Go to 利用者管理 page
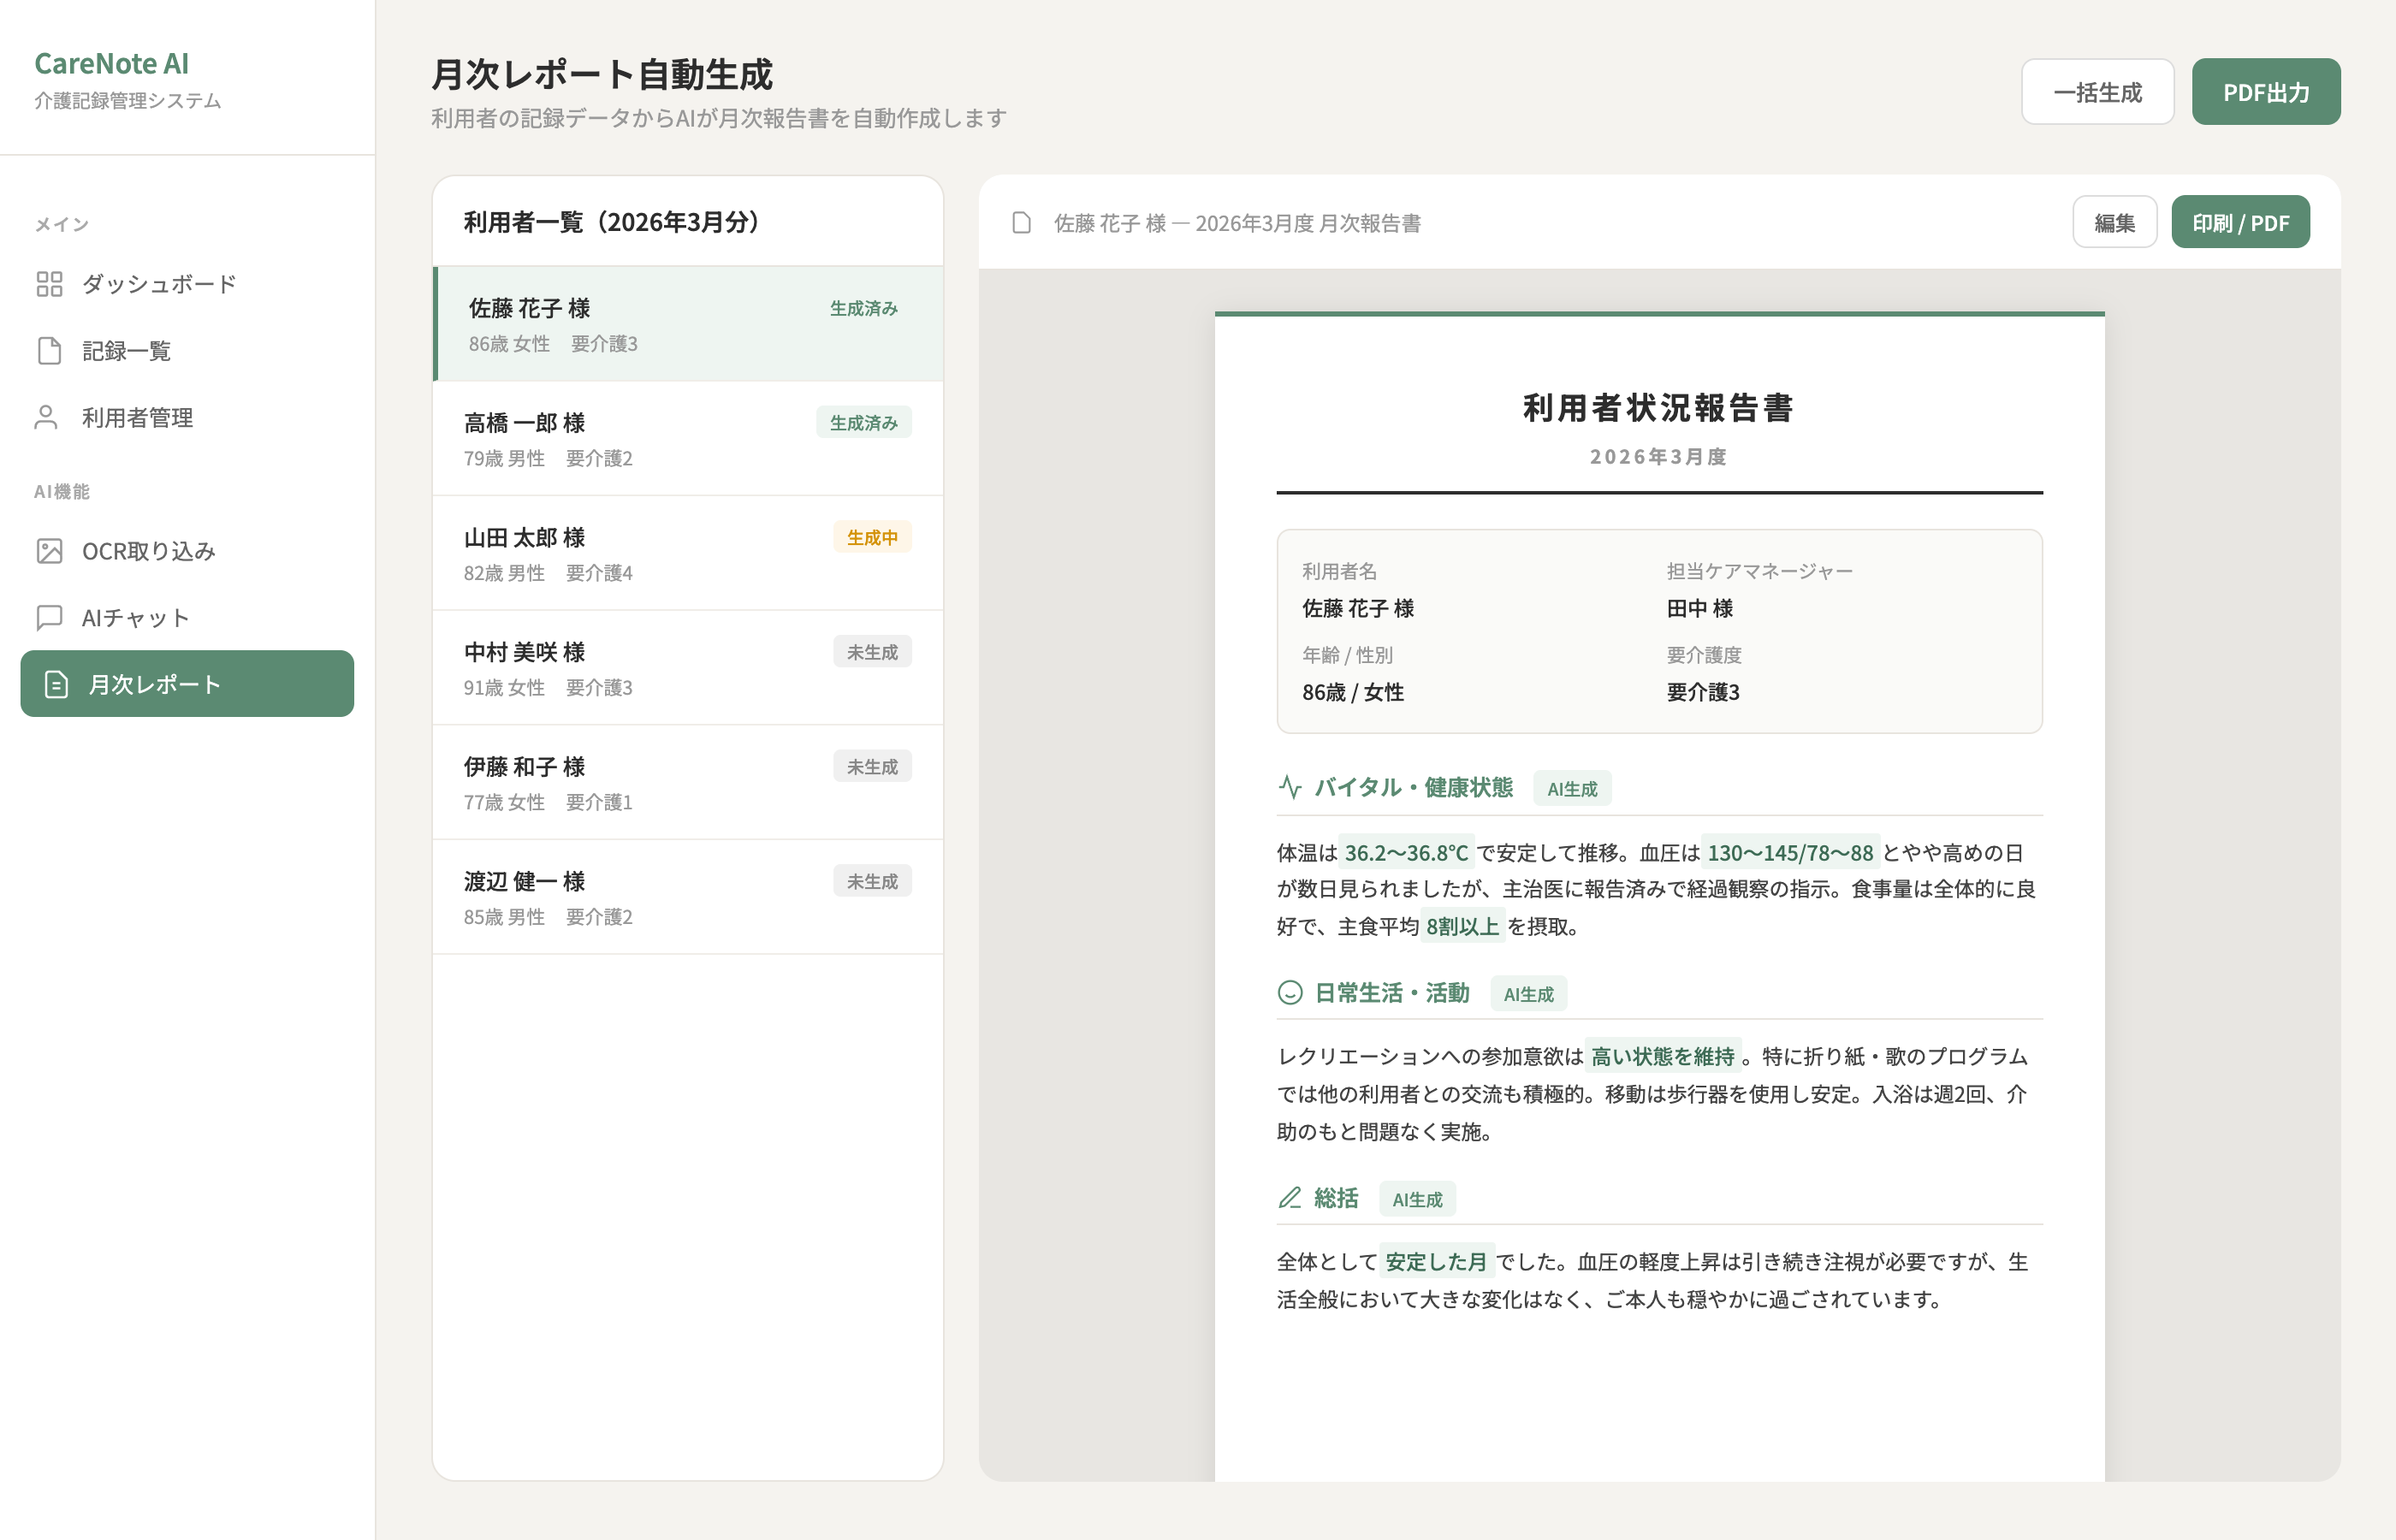The image size is (2396, 1540). point(187,418)
